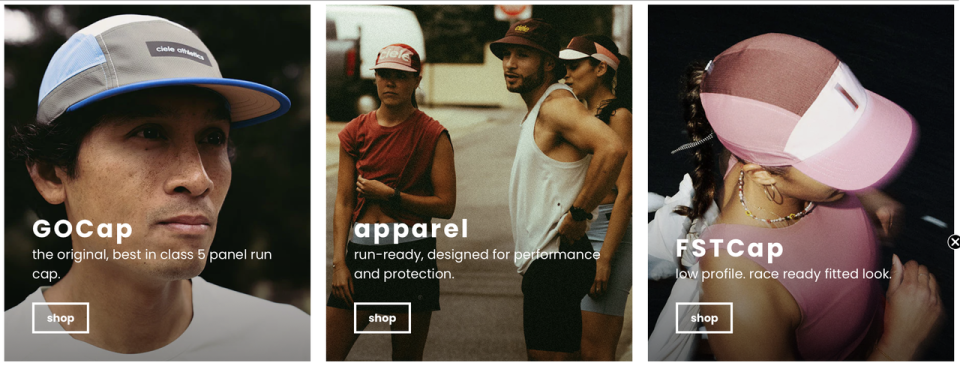
Task: Click 'low profile. race ready fitted look.' text
Action: click(x=784, y=274)
